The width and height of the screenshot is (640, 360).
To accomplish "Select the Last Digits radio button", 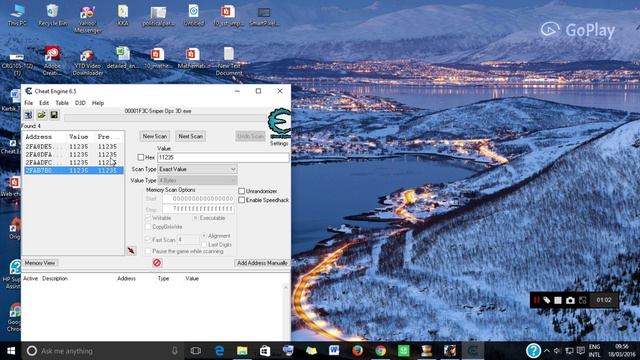I will [204, 244].
